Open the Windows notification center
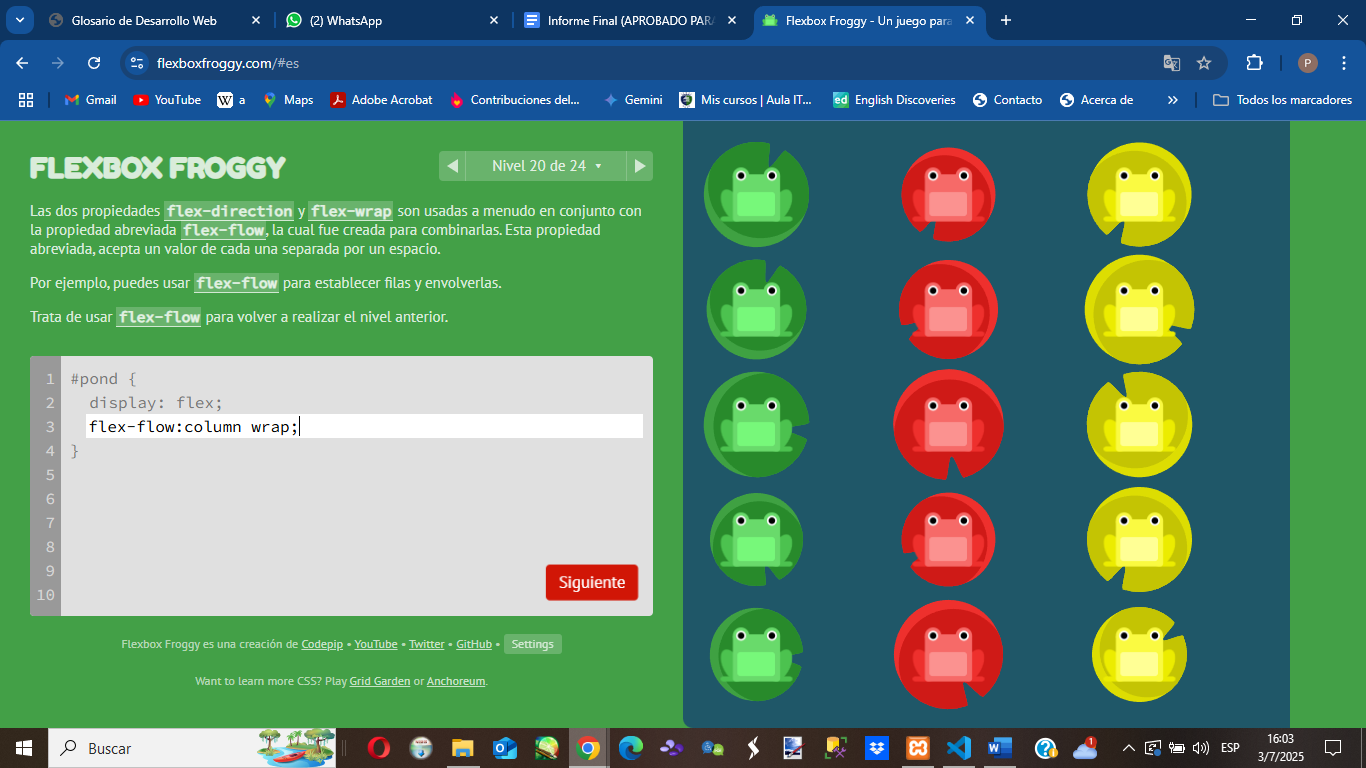 click(x=1333, y=748)
